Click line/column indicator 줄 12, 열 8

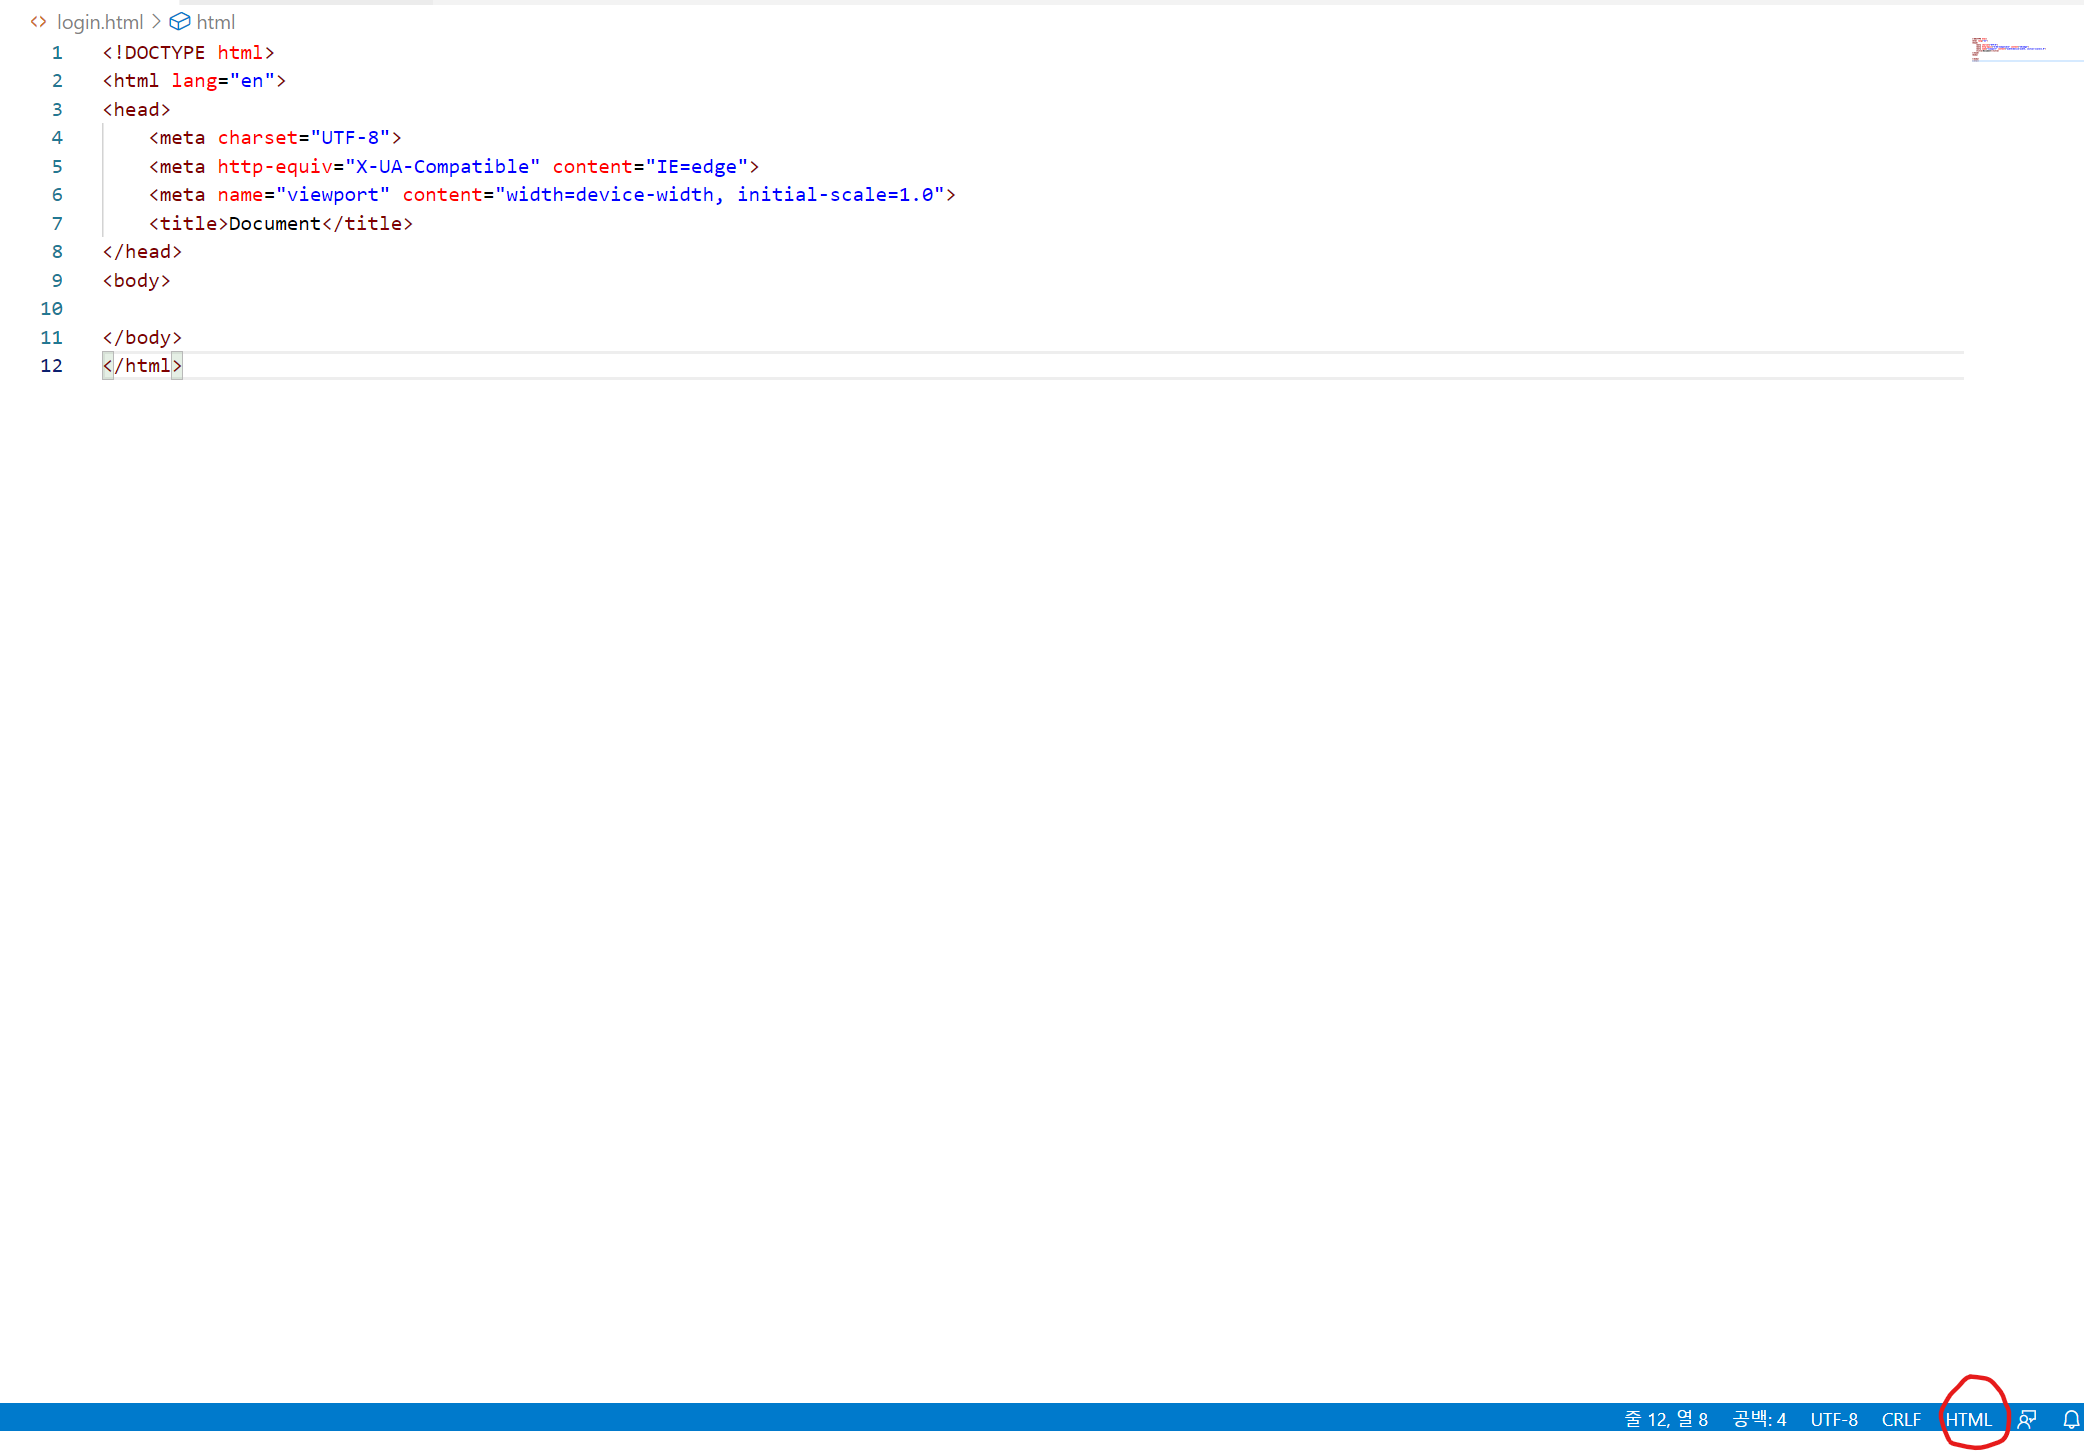point(1665,1419)
